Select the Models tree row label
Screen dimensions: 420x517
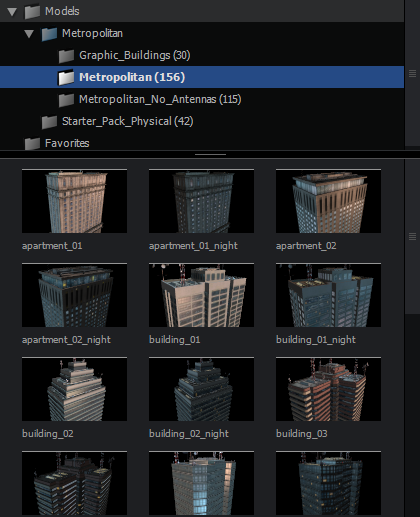tap(62, 11)
